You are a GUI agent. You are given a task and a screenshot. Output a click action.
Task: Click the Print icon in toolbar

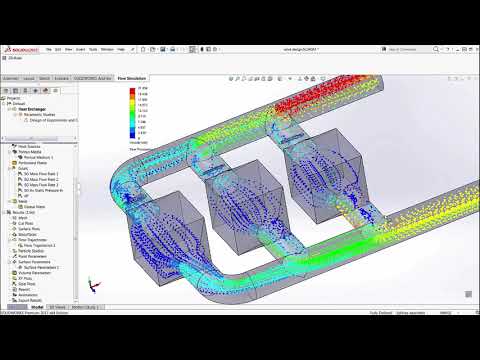tap(173, 49)
